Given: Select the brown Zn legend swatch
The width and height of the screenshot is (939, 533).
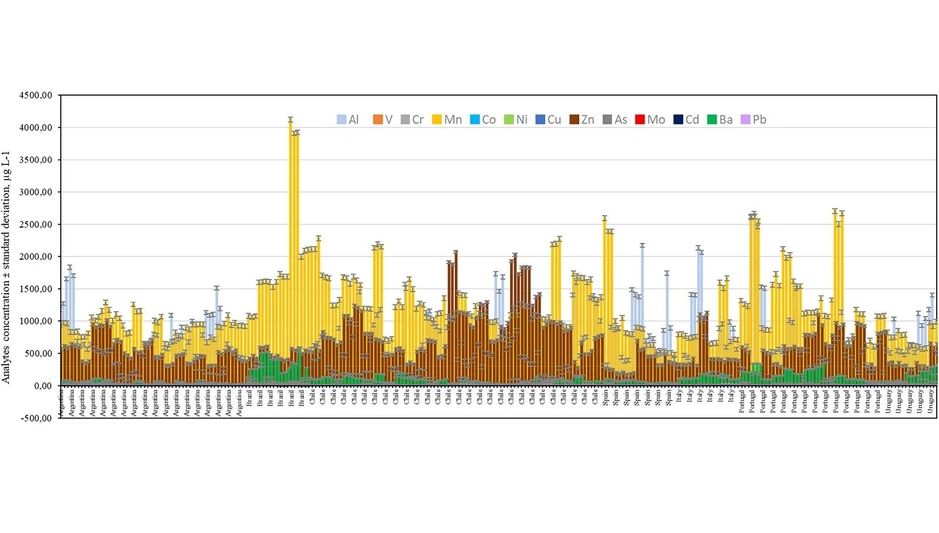Looking at the screenshot, I should [574, 120].
